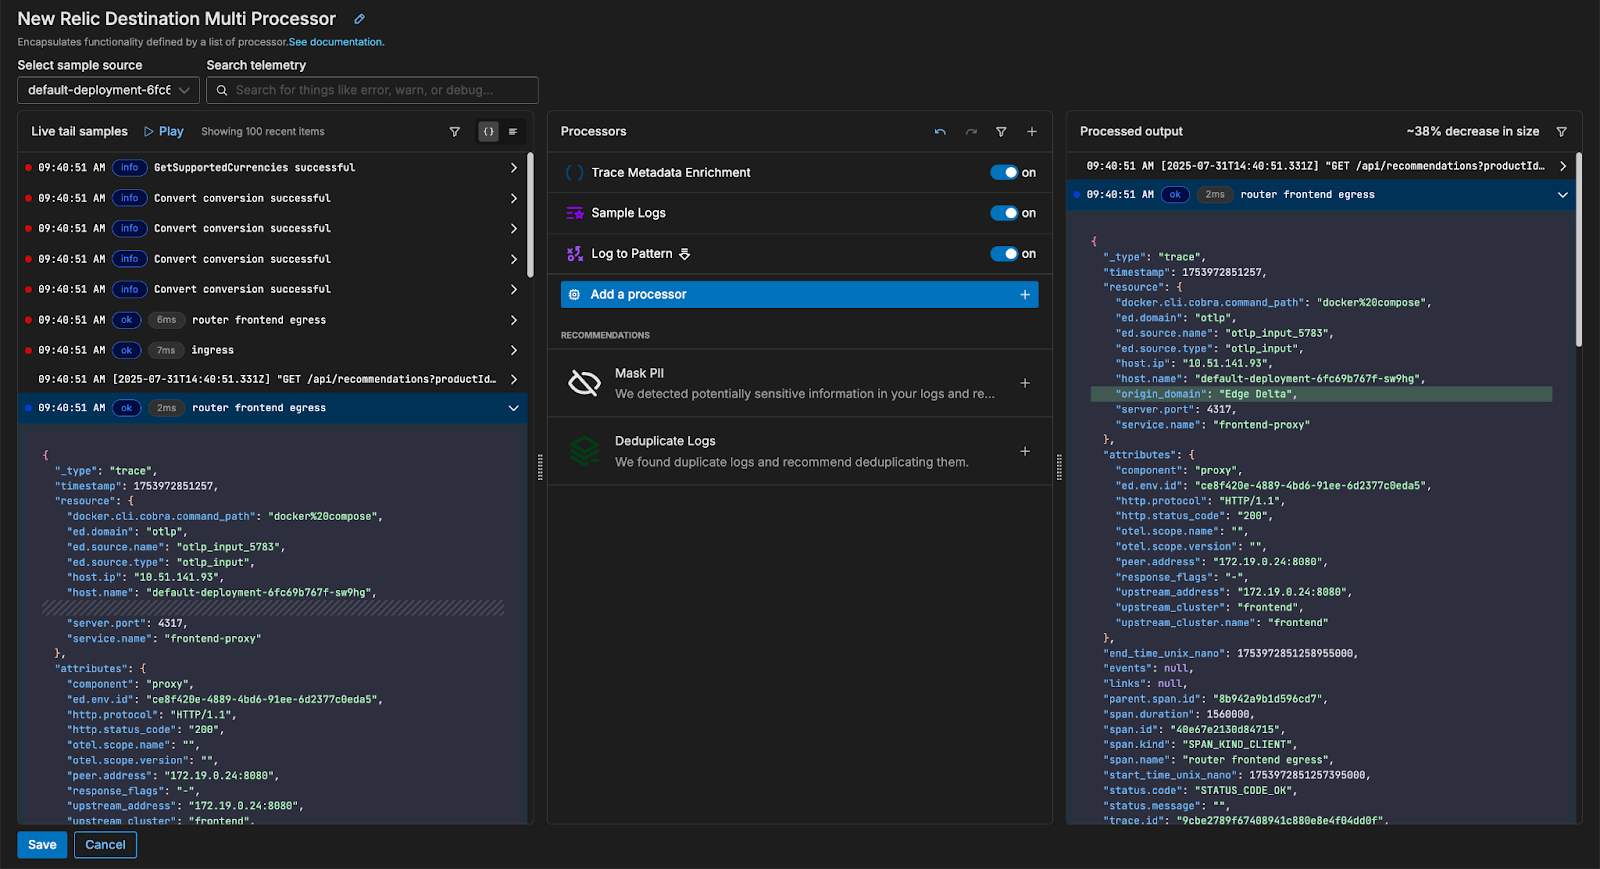Select the Trace Metadata Enrichment processor
1600x869 pixels.
[x=670, y=173]
